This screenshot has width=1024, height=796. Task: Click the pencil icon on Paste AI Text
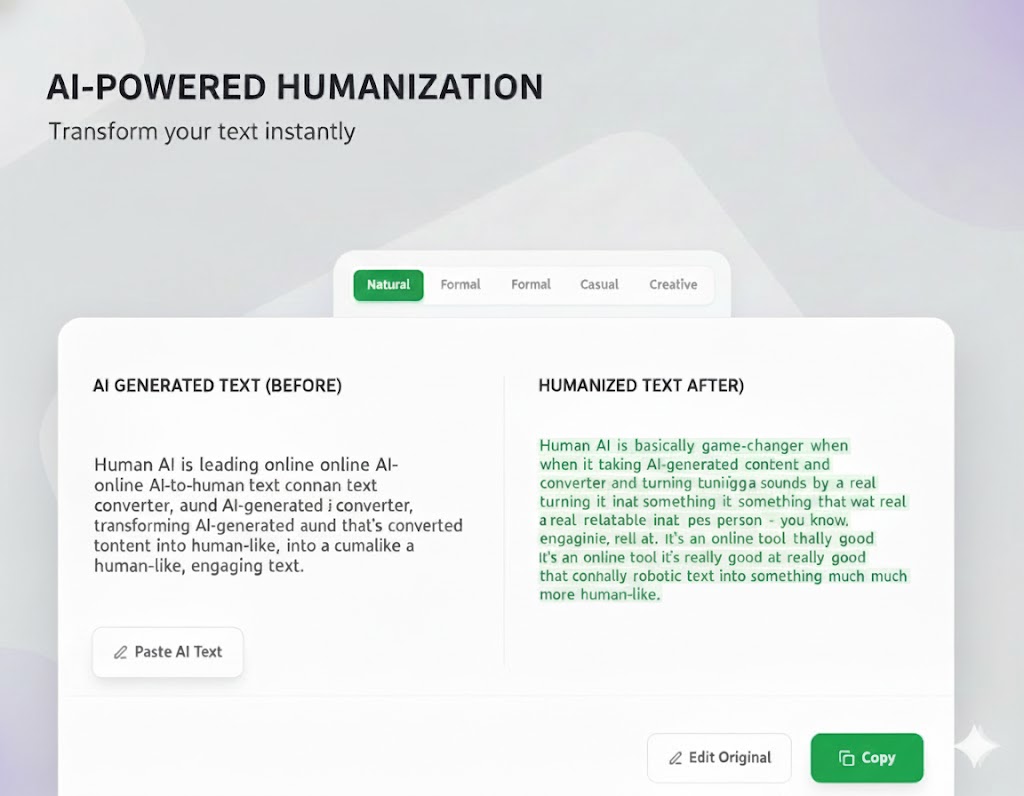[120, 652]
